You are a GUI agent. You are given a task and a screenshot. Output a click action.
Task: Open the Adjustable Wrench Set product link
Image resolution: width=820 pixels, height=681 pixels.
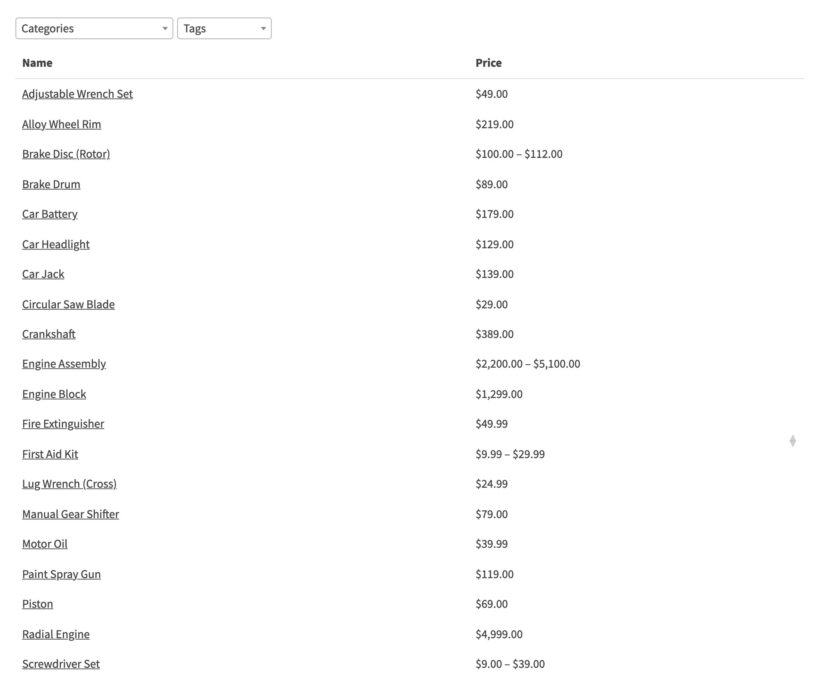77,94
